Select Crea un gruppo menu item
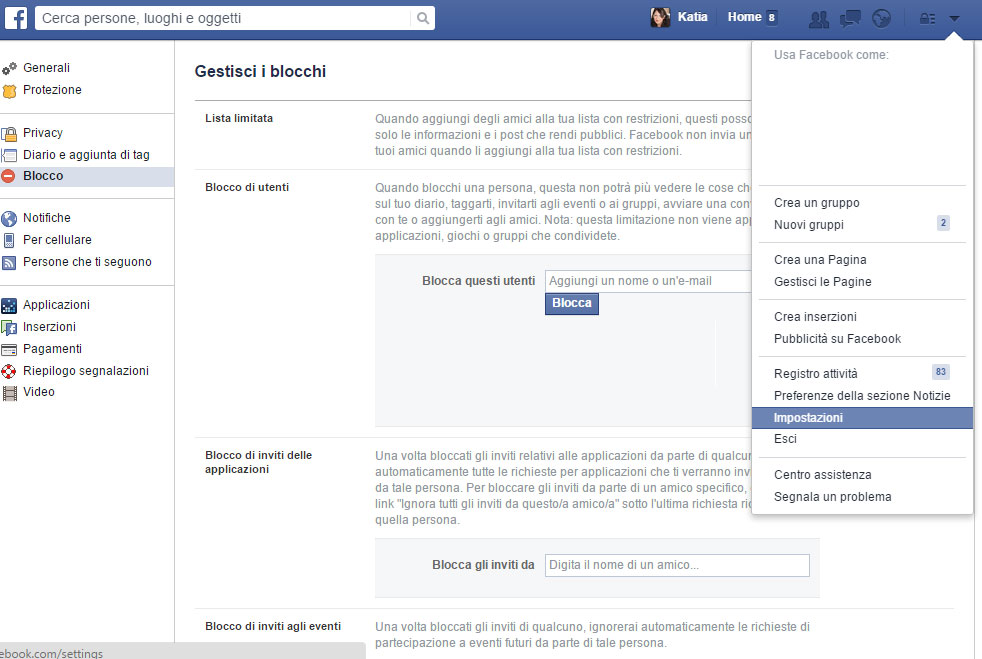 click(817, 203)
